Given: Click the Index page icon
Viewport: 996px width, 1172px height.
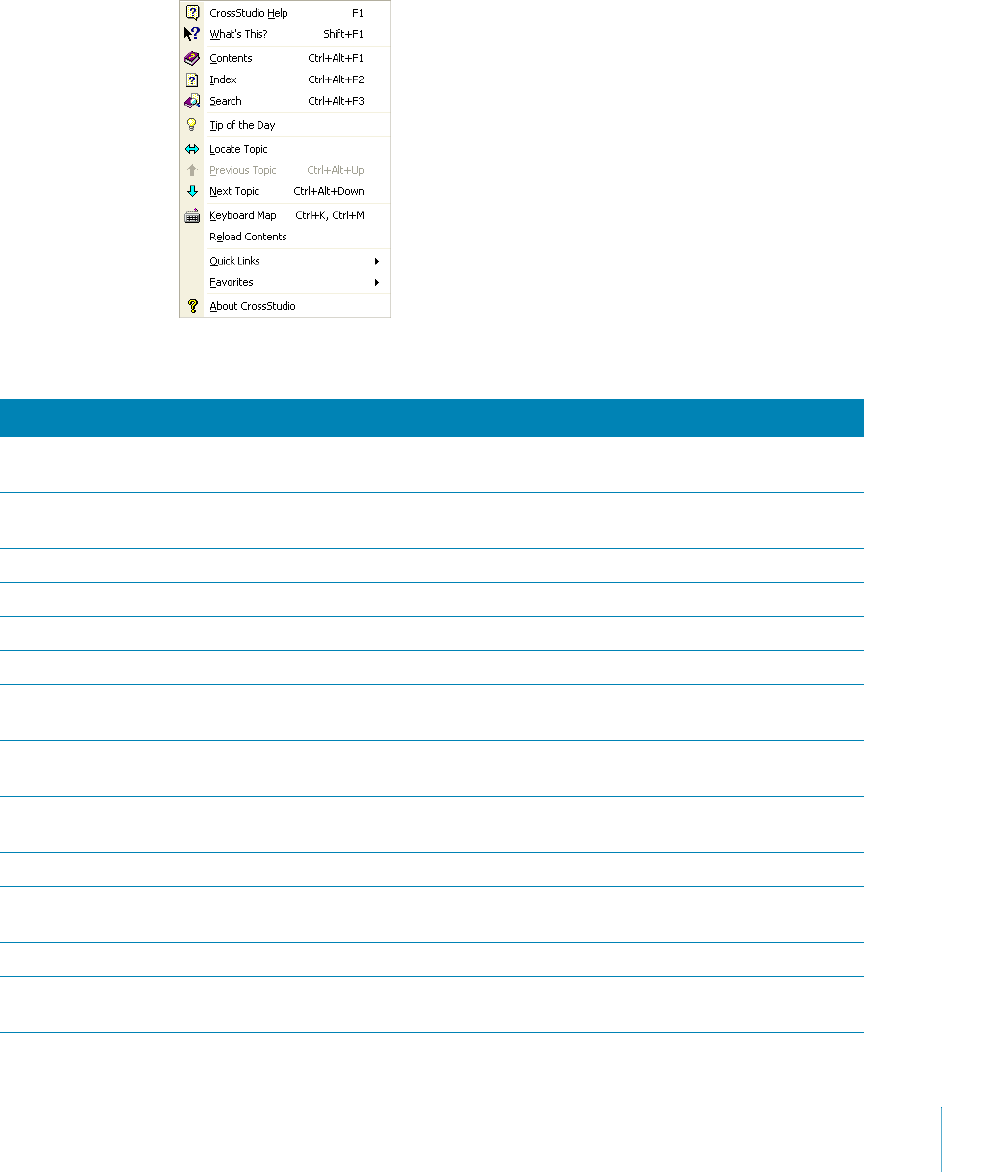Looking at the screenshot, I should pyautogui.click(x=192, y=80).
